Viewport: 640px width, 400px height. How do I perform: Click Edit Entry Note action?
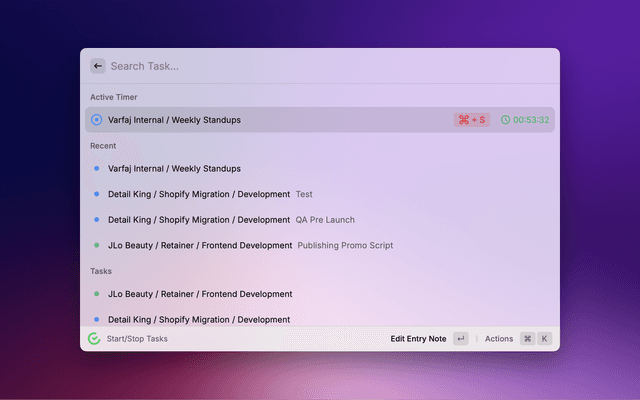tap(418, 339)
